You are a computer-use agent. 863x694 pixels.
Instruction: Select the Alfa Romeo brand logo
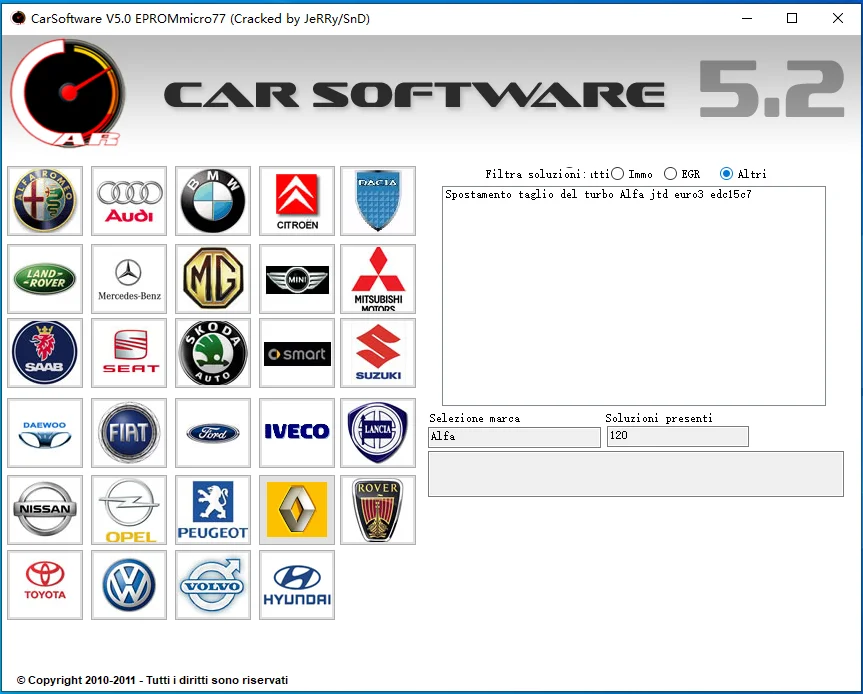pyautogui.click(x=45, y=201)
